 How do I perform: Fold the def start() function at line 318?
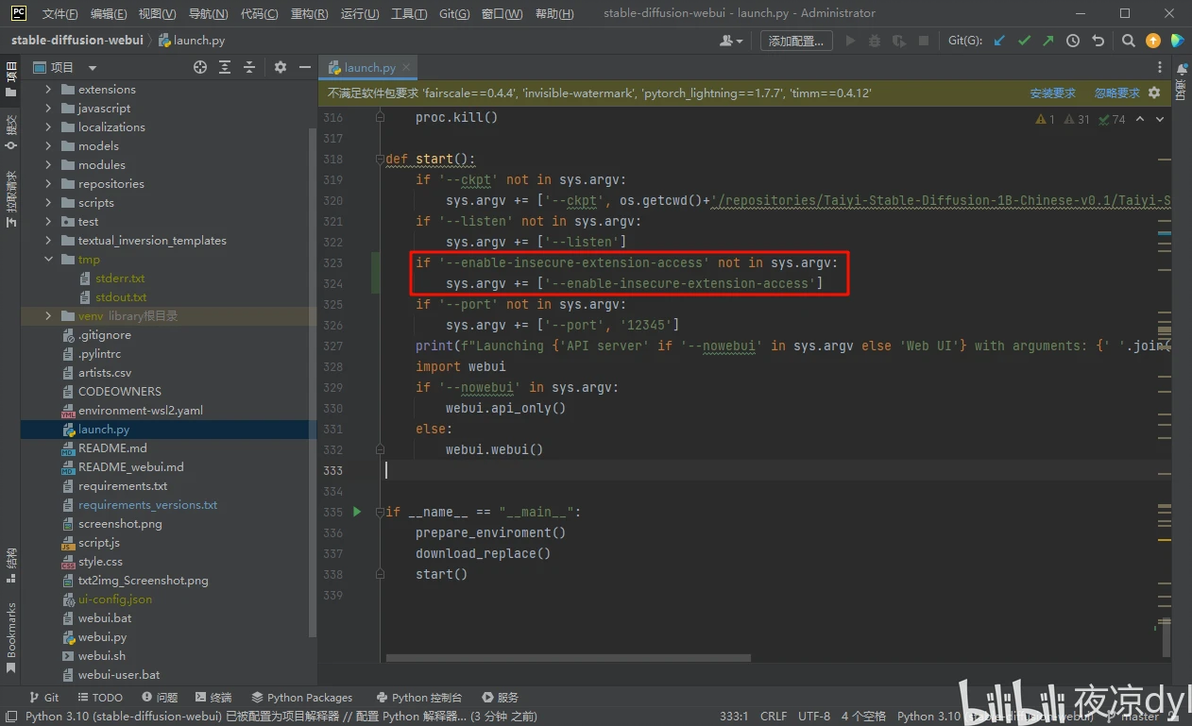(379, 159)
